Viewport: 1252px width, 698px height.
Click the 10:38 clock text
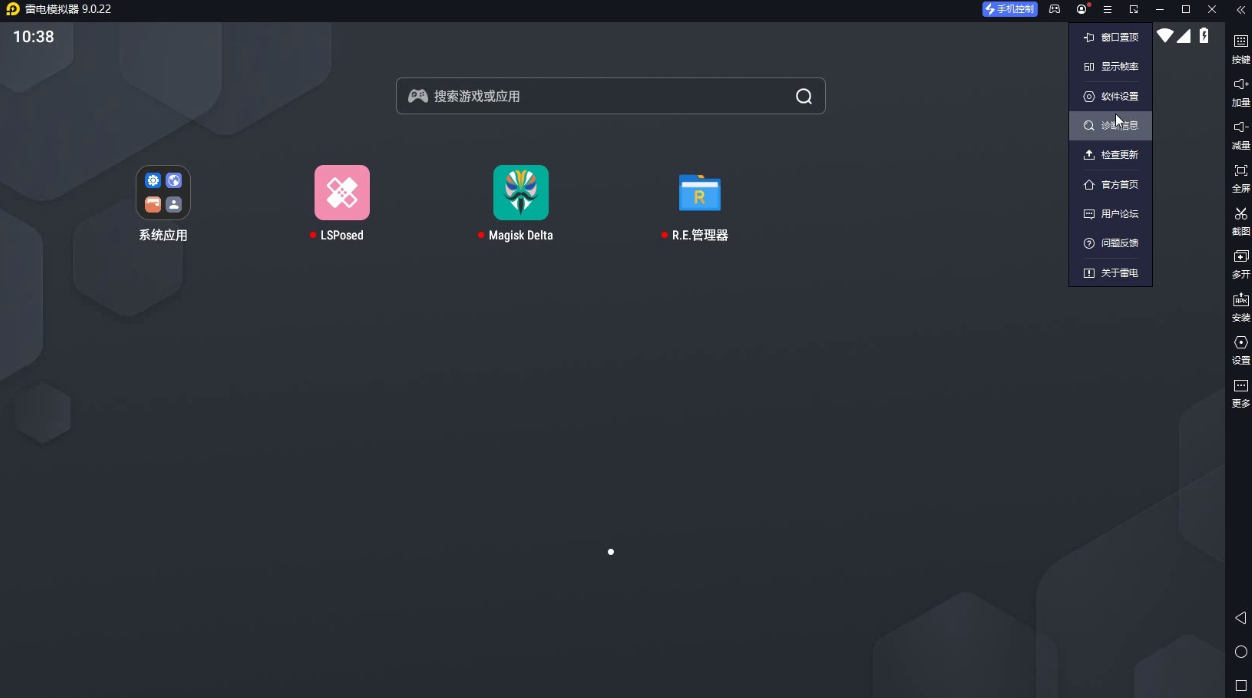(x=33, y=37)
